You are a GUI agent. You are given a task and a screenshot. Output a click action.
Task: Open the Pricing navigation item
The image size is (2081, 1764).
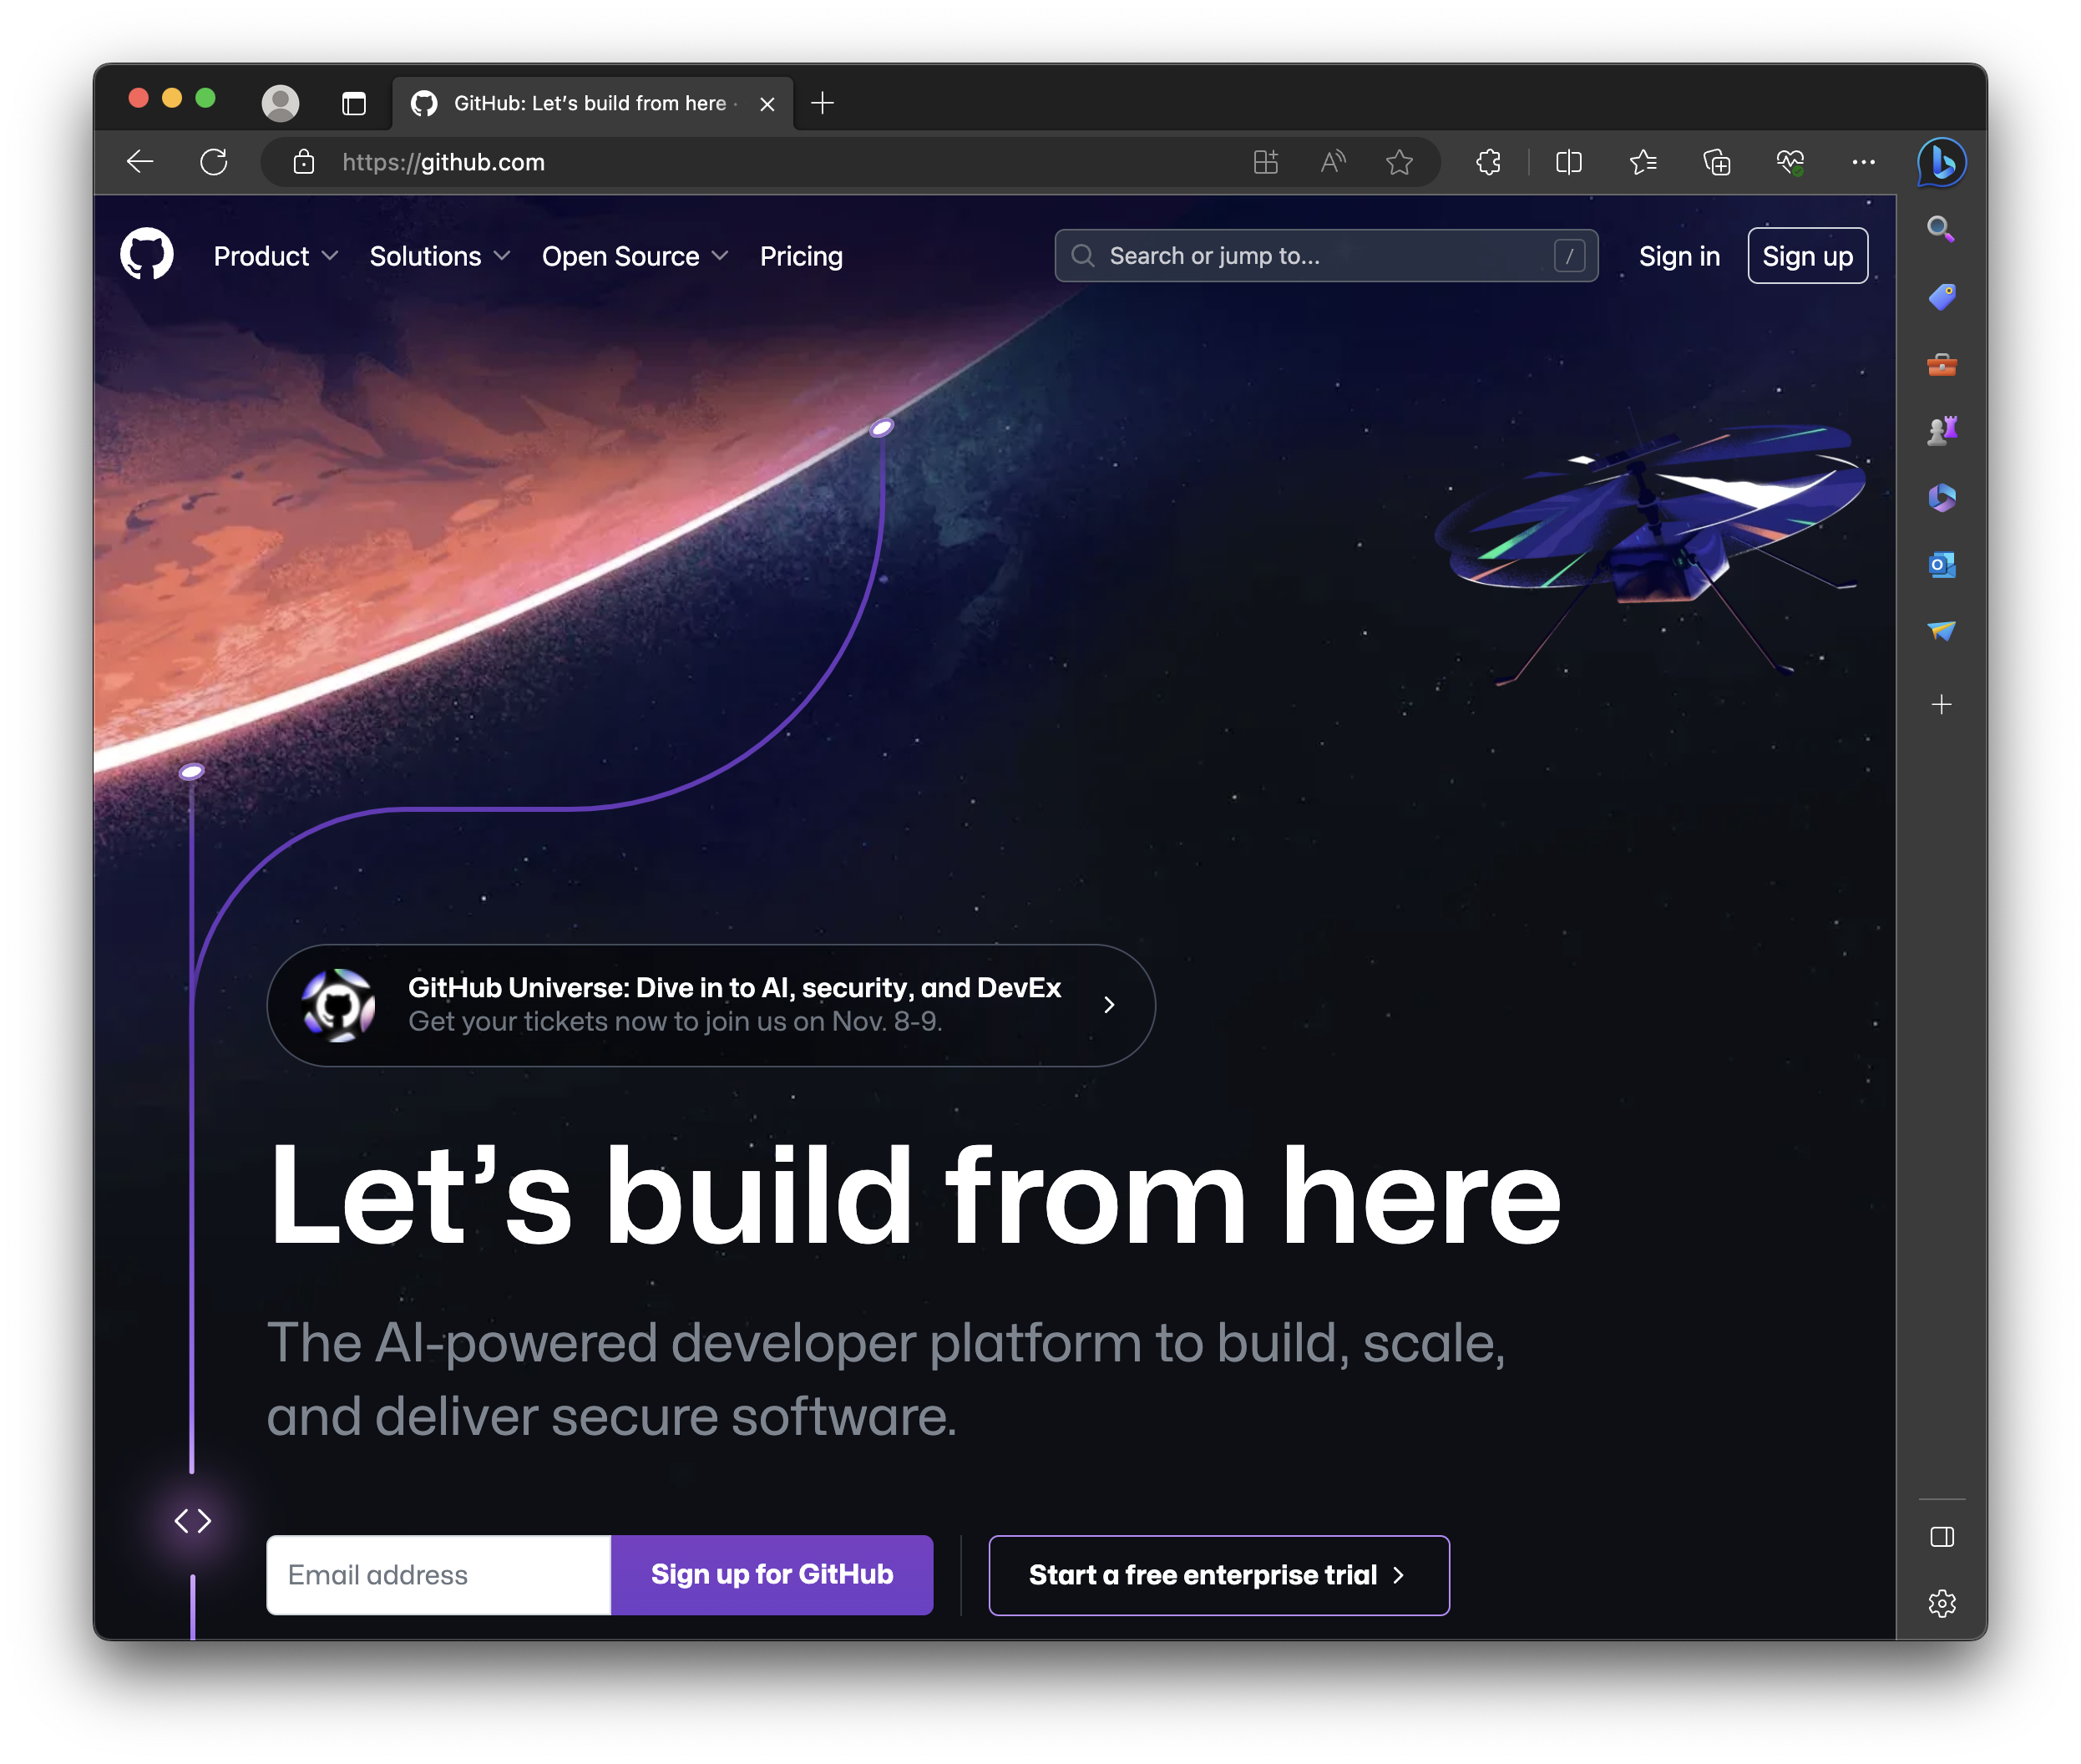tap(801, 257)
